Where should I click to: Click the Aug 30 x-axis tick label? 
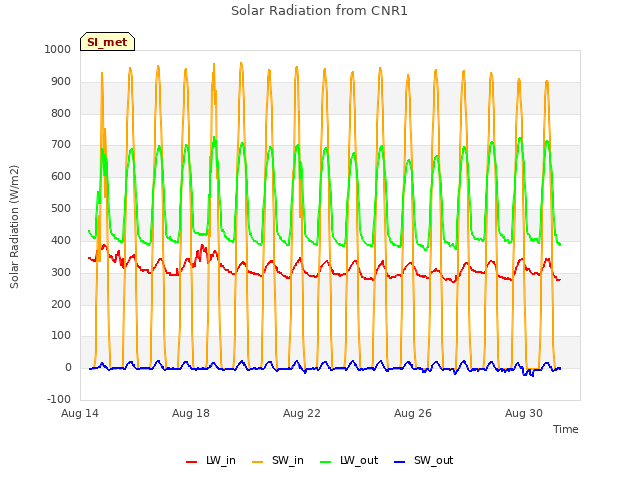tap(524, 413)
